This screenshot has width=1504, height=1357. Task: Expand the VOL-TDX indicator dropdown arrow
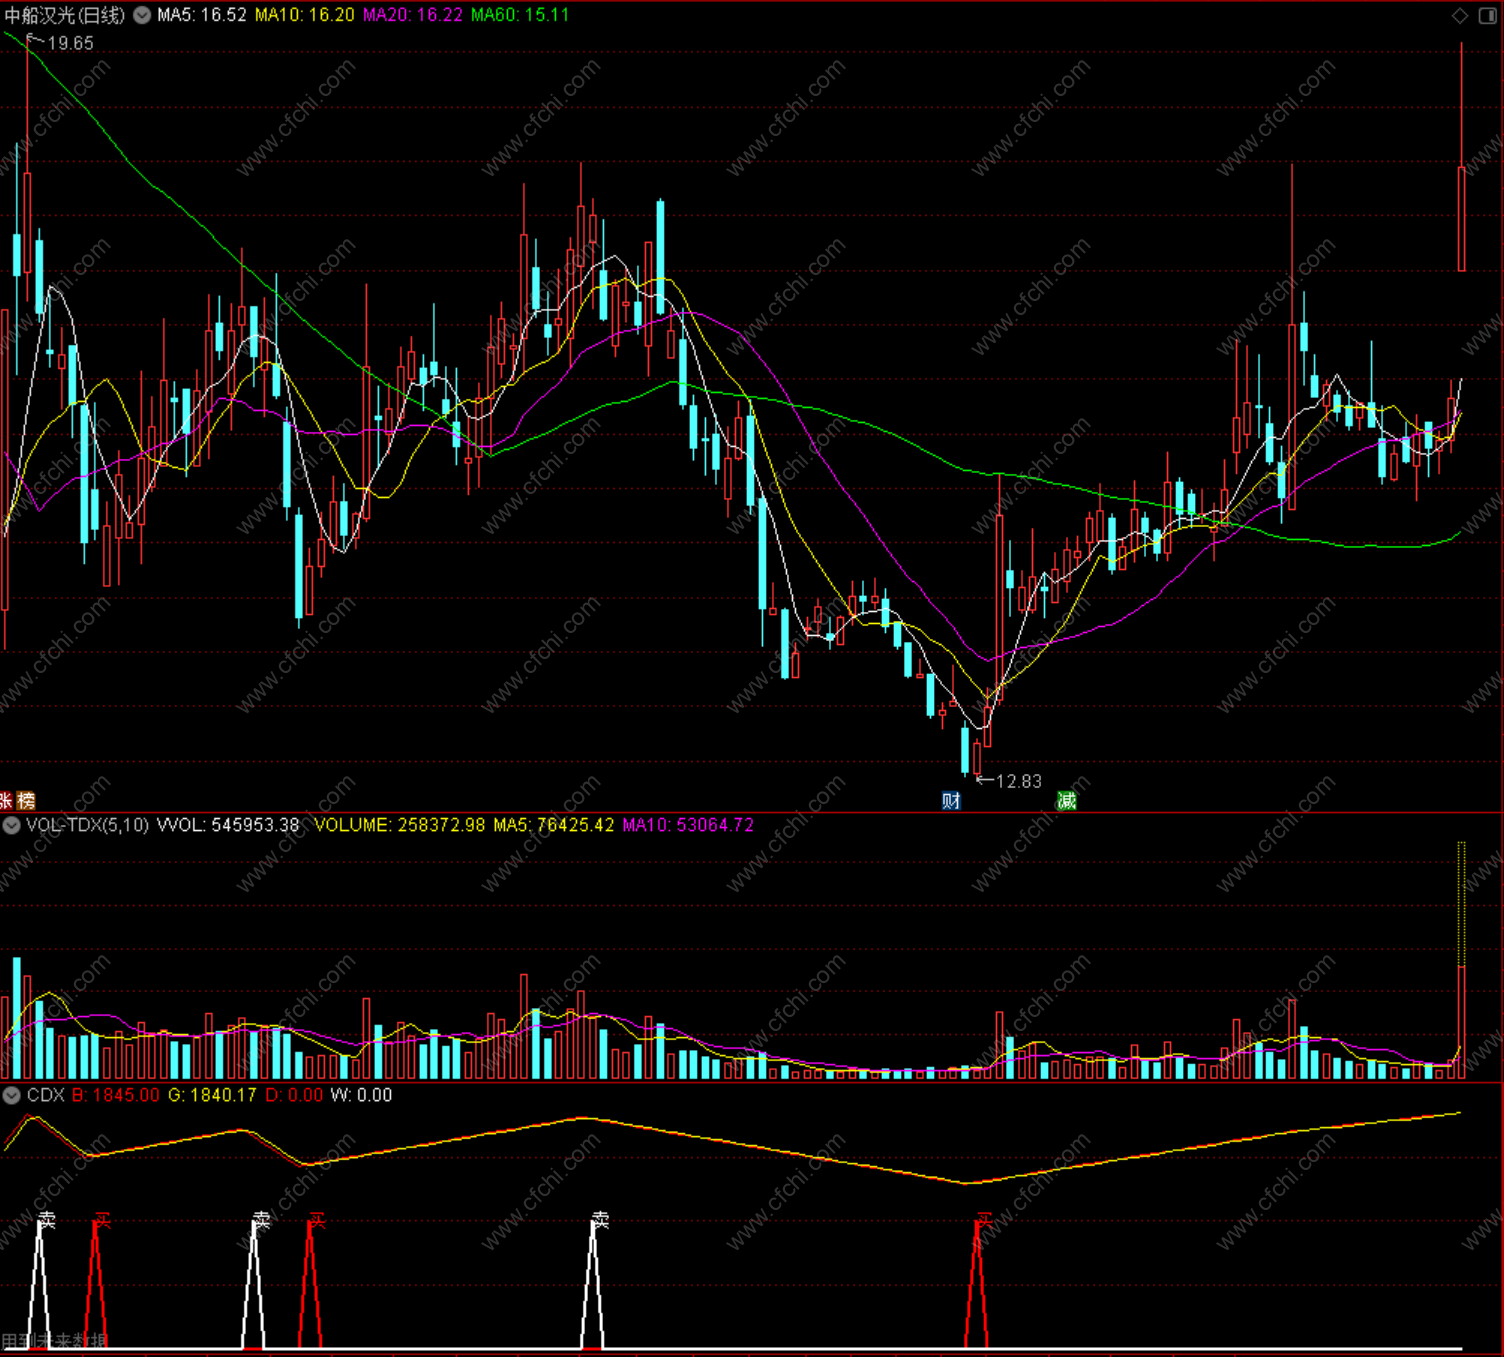pos(12,825)
